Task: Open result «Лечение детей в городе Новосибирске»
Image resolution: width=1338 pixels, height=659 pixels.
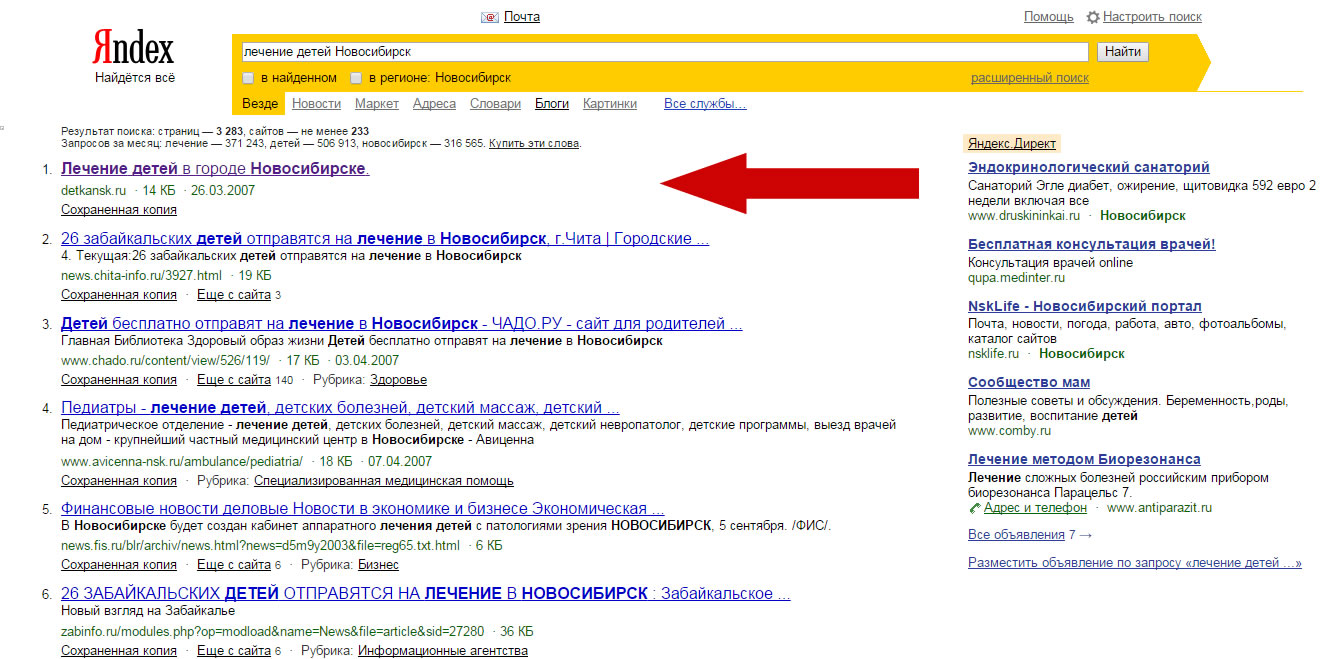Action: tap(215, 169)
